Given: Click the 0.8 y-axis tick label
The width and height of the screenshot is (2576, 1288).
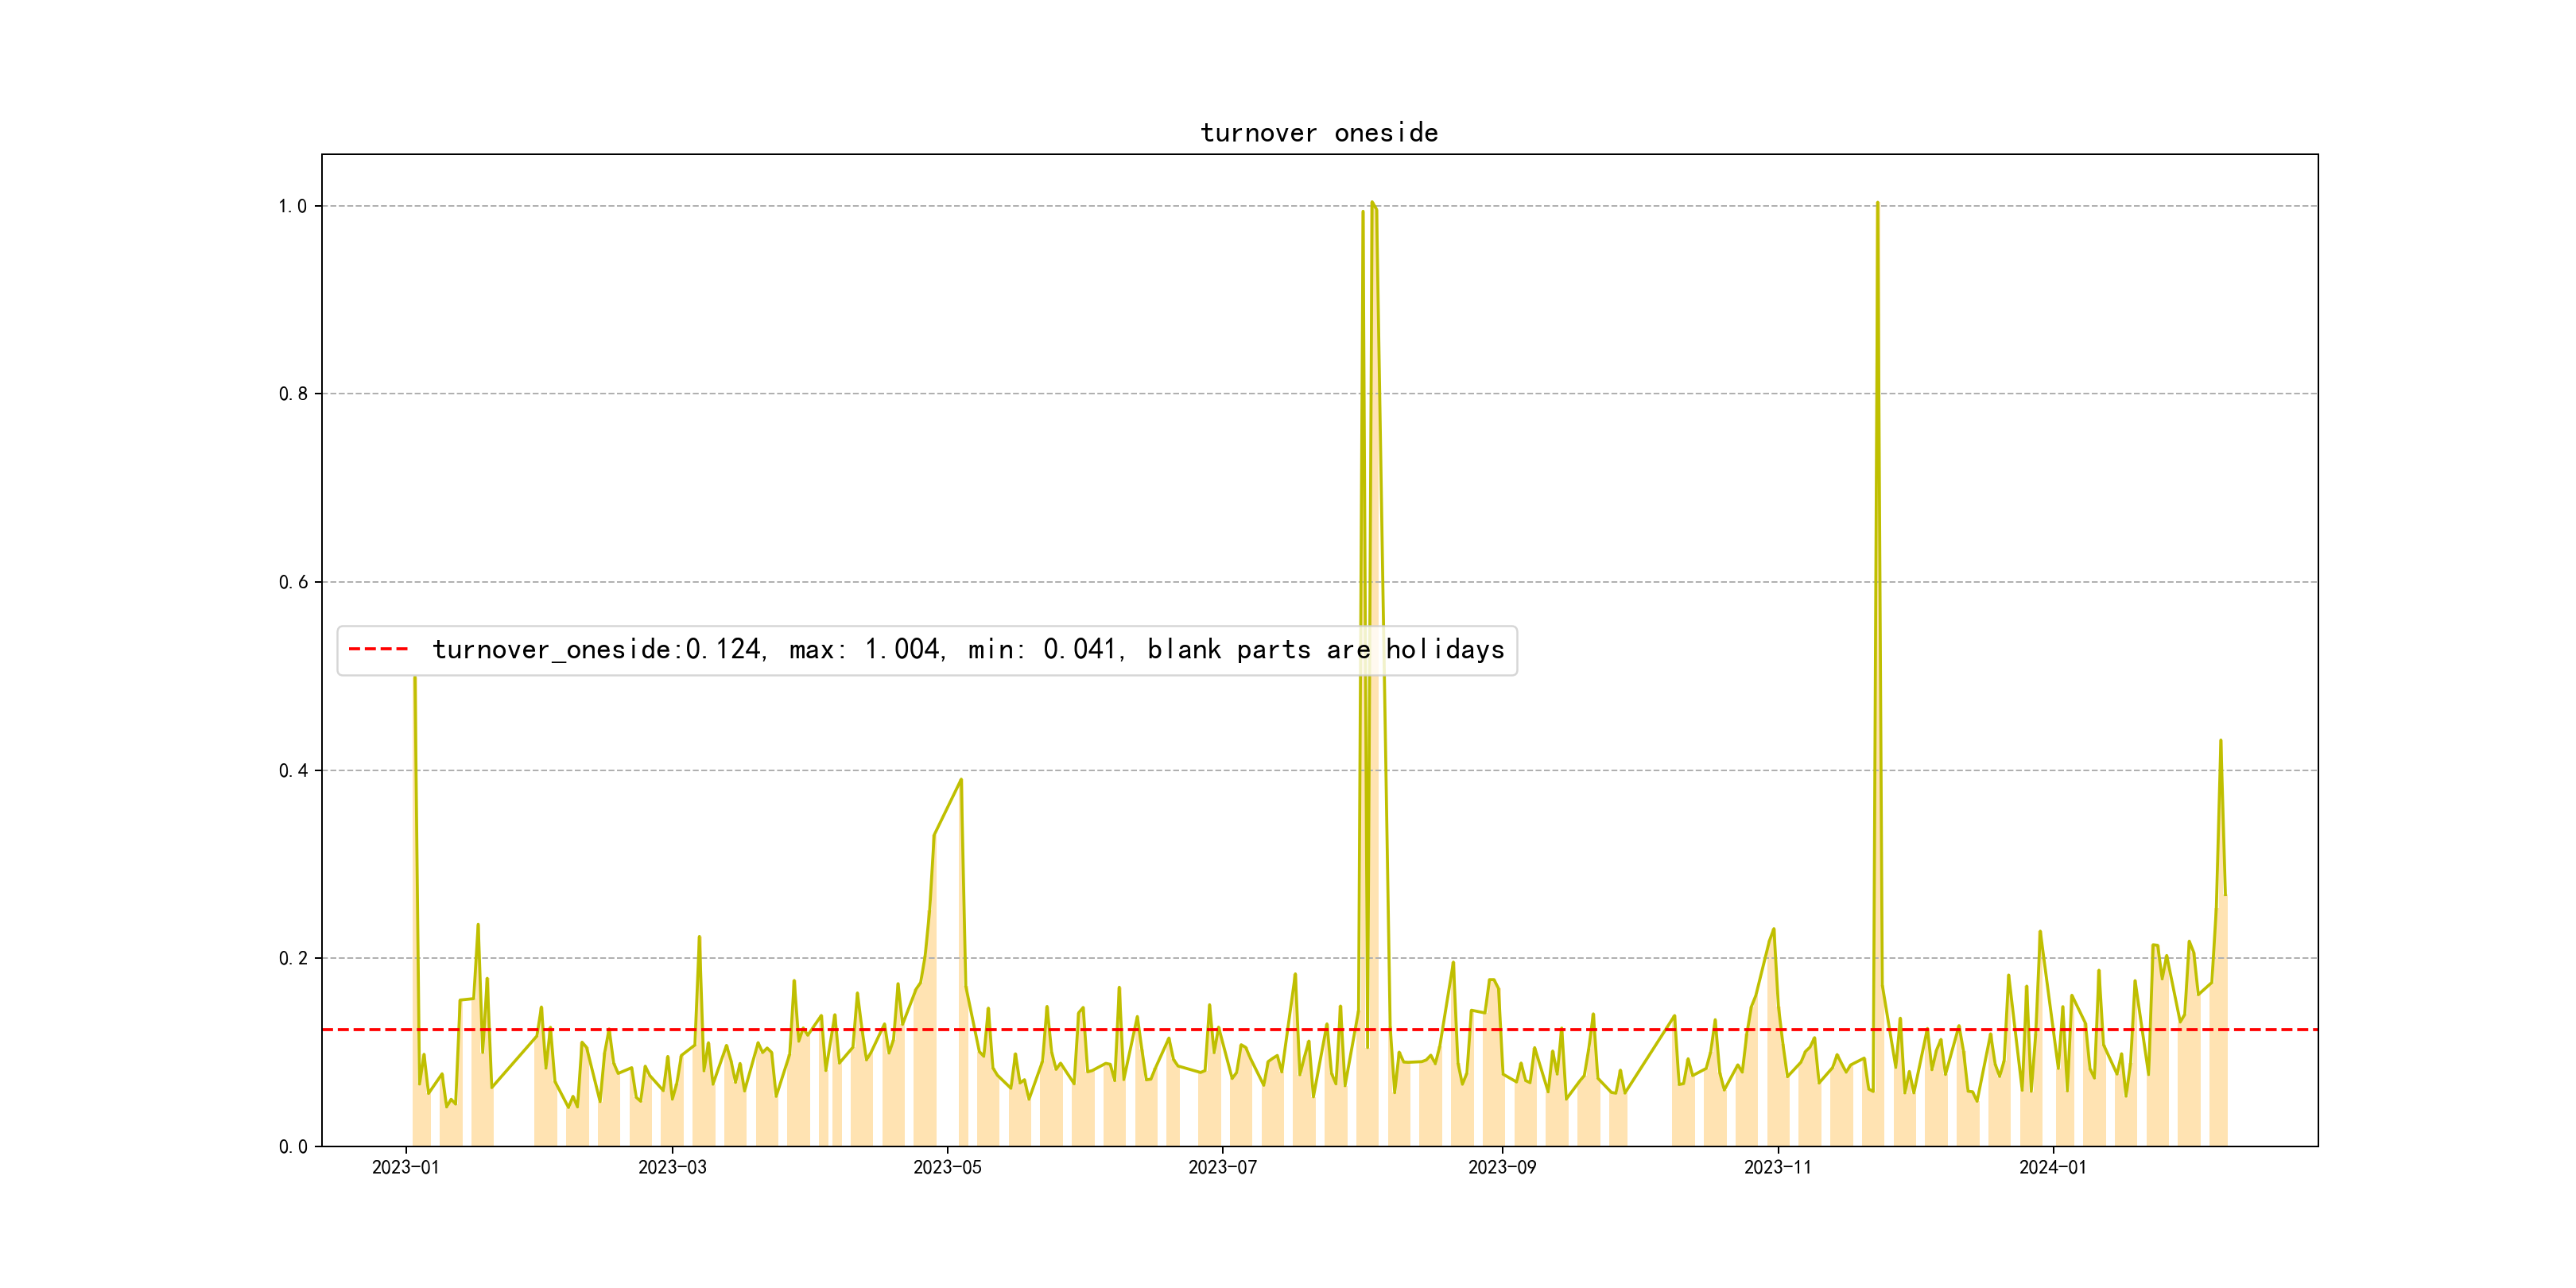Looking at the screenshot, I should coord(292,394).
